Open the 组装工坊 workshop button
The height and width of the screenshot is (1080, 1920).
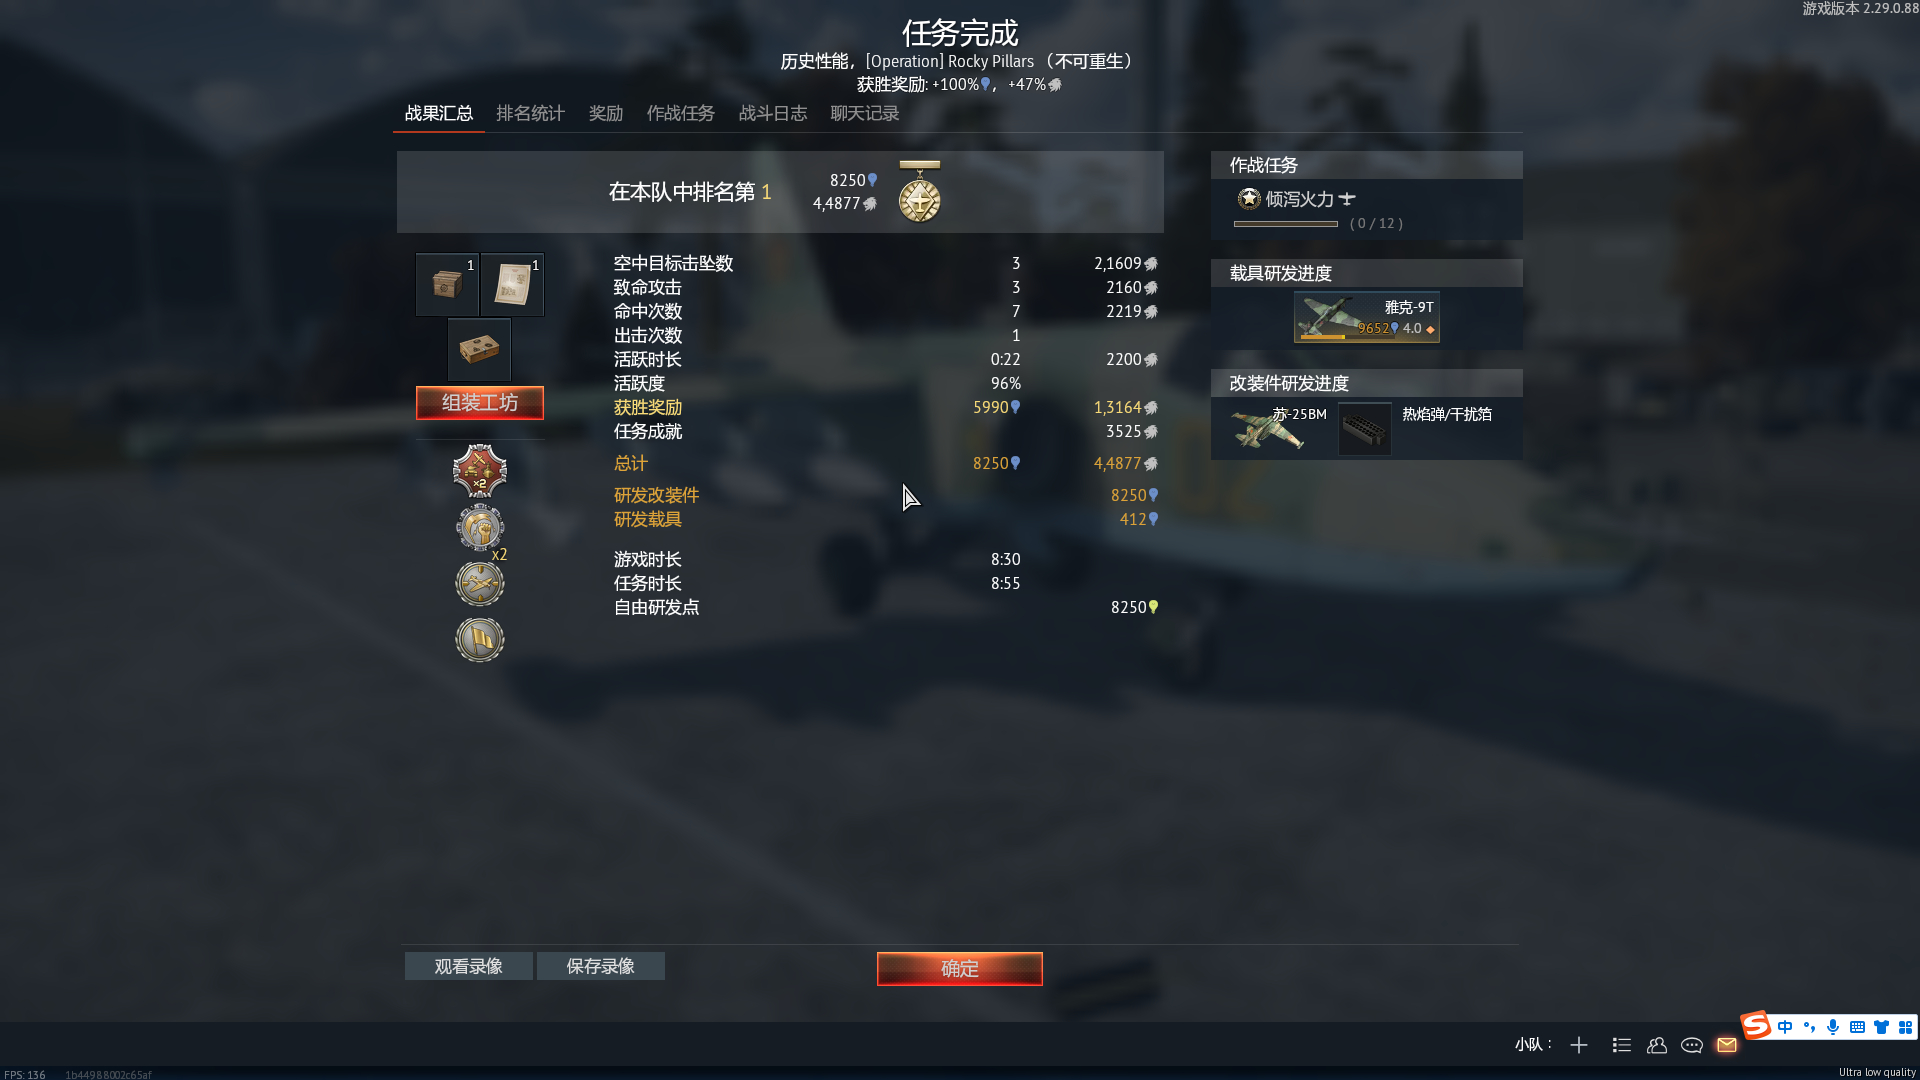click(x=480, y=403)
